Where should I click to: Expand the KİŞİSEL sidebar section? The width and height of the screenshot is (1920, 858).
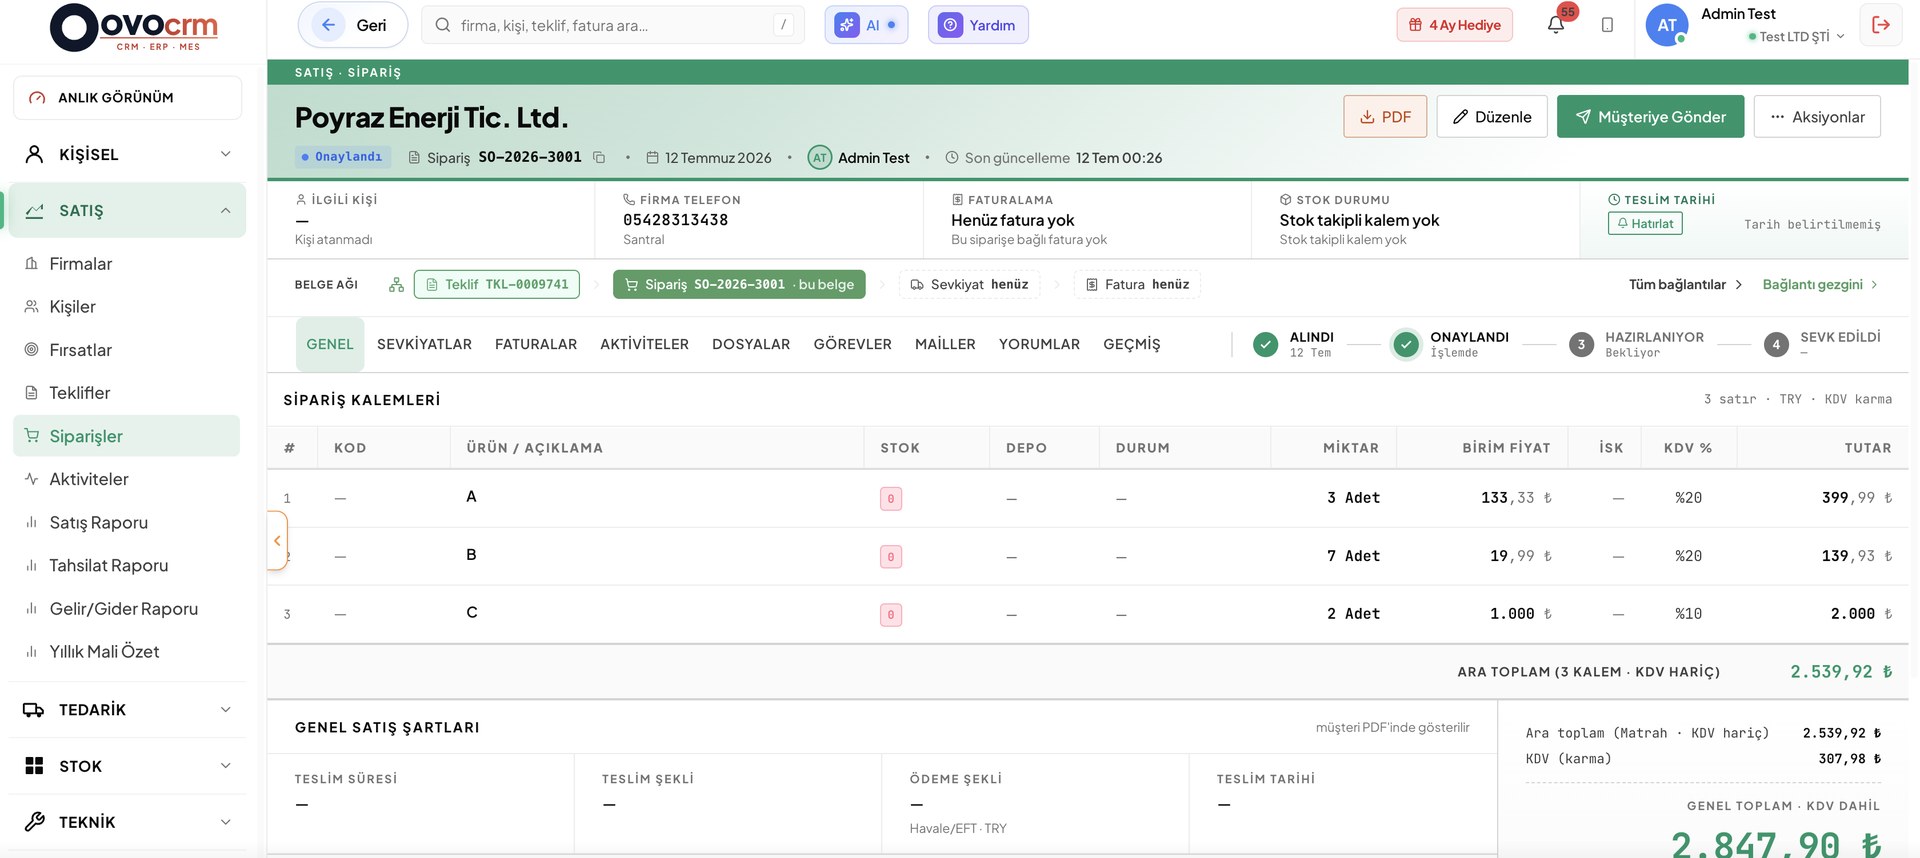[x=127, y=154]
